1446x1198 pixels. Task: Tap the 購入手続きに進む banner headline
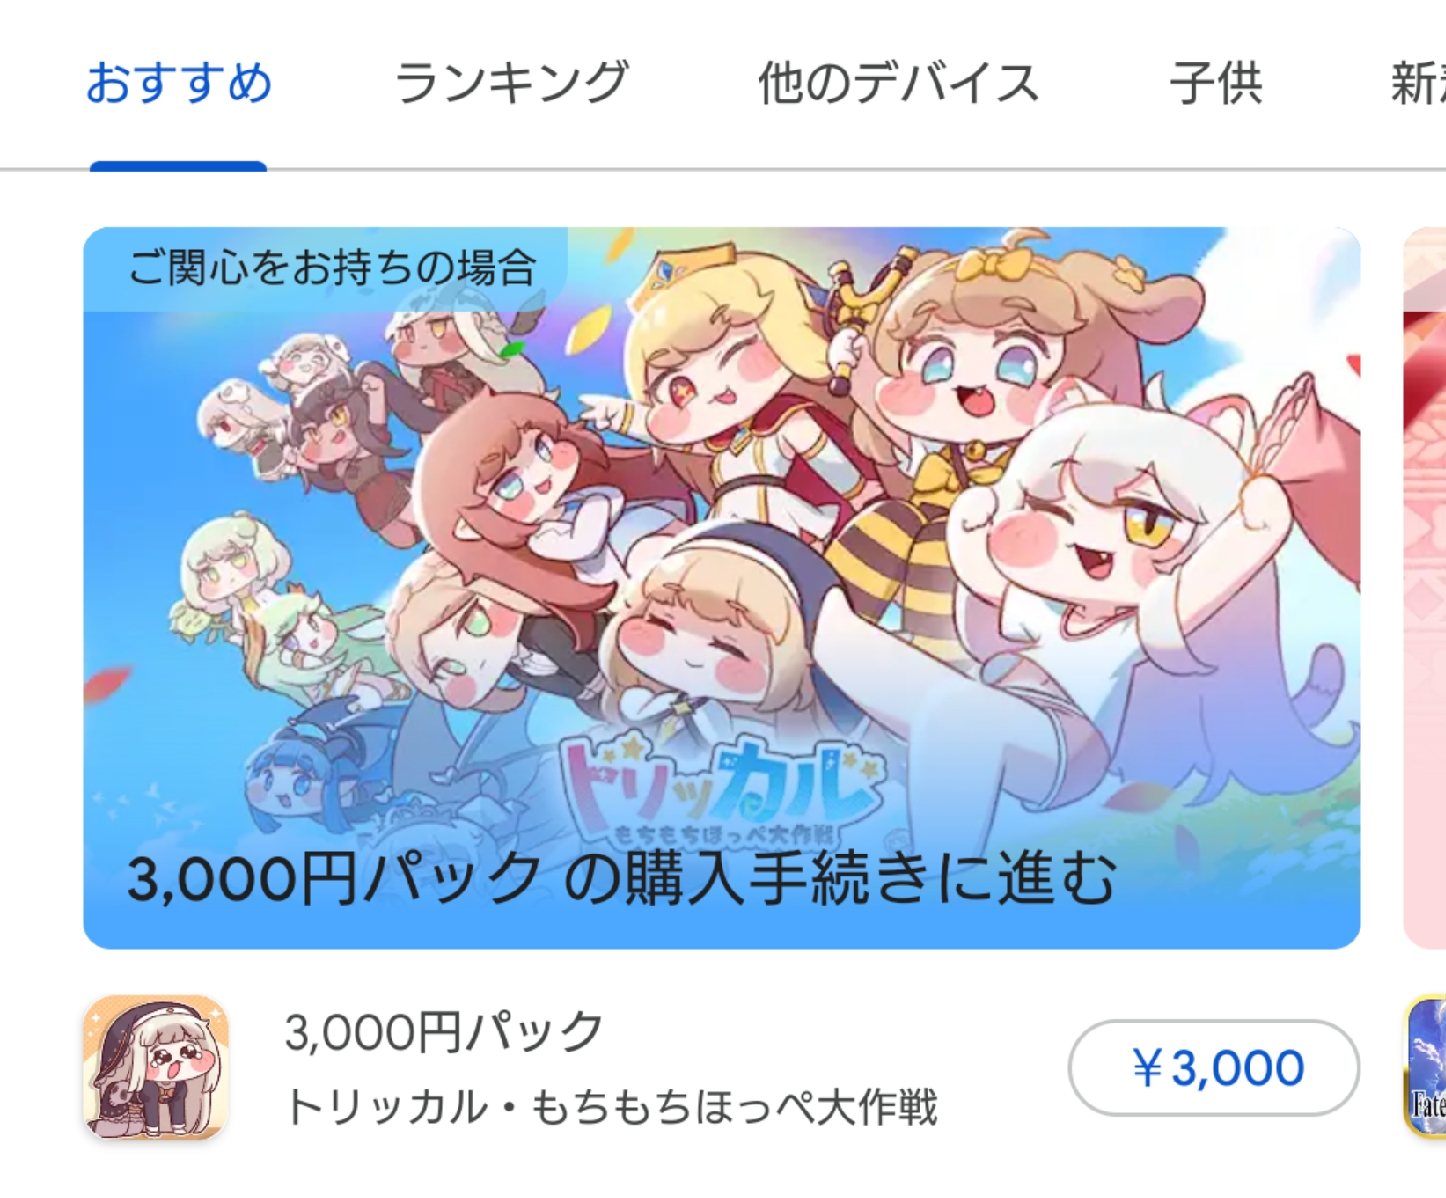click(620, 878)
